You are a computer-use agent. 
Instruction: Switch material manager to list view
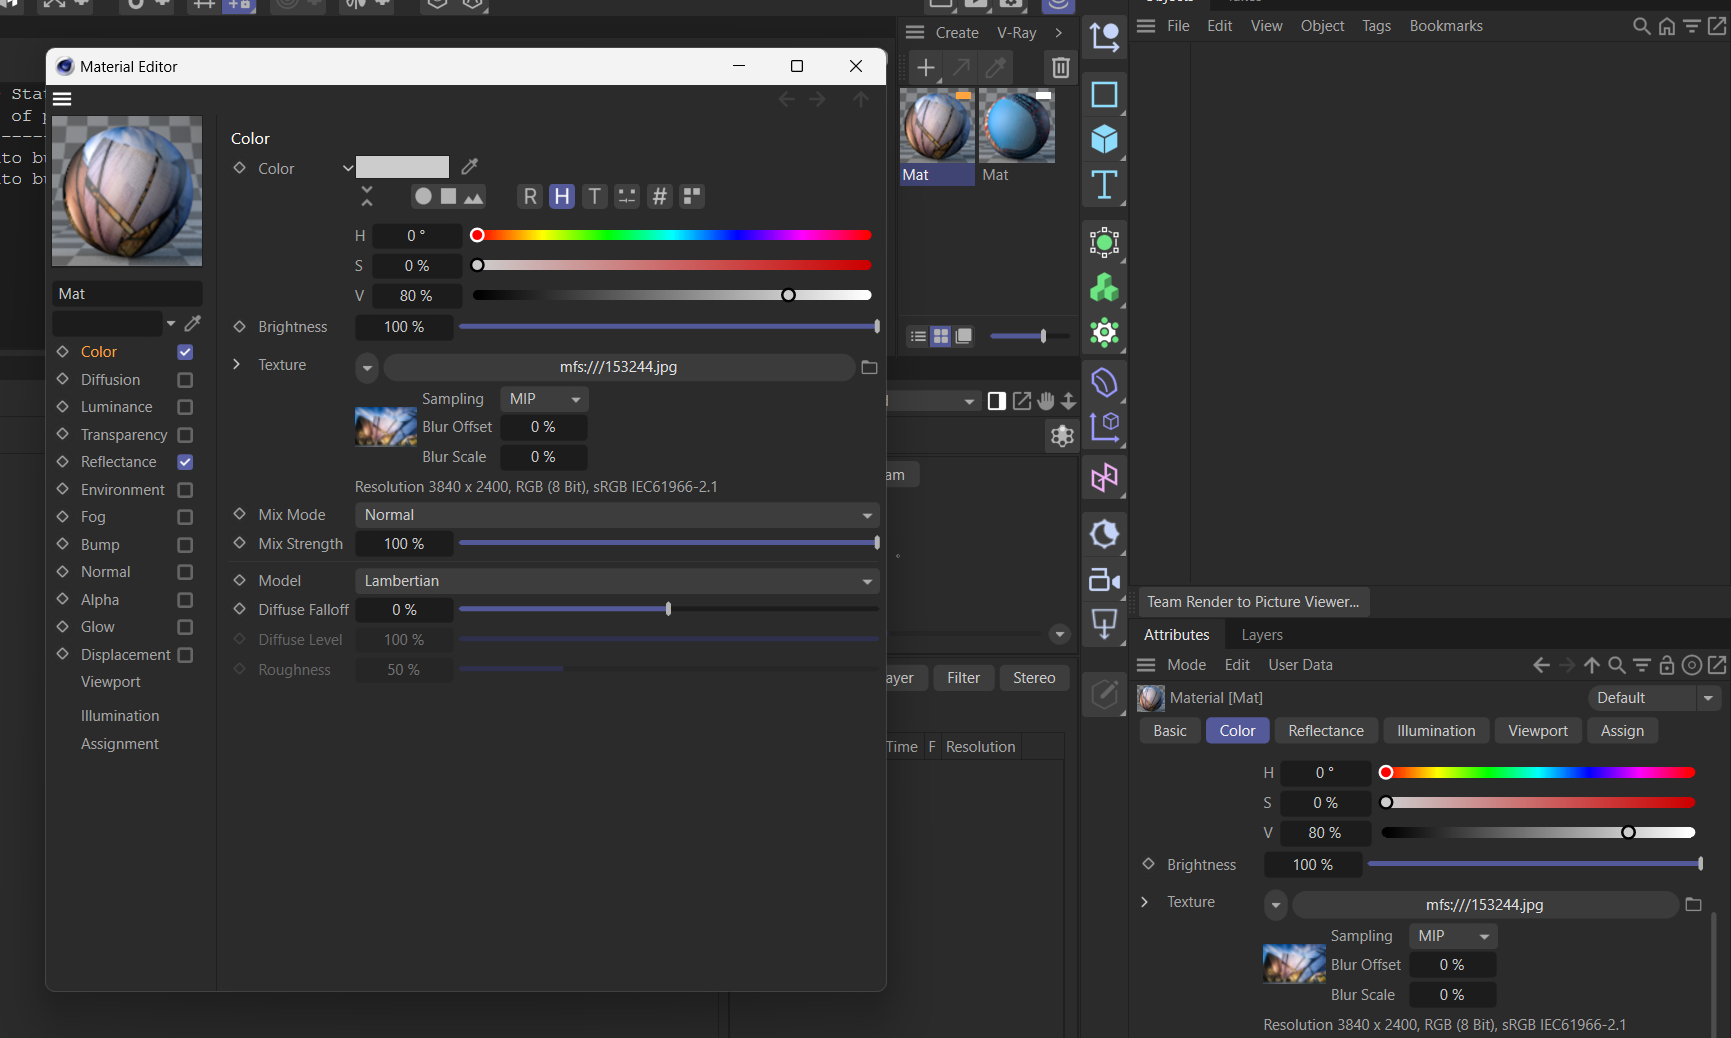click(x=918, y=337)
